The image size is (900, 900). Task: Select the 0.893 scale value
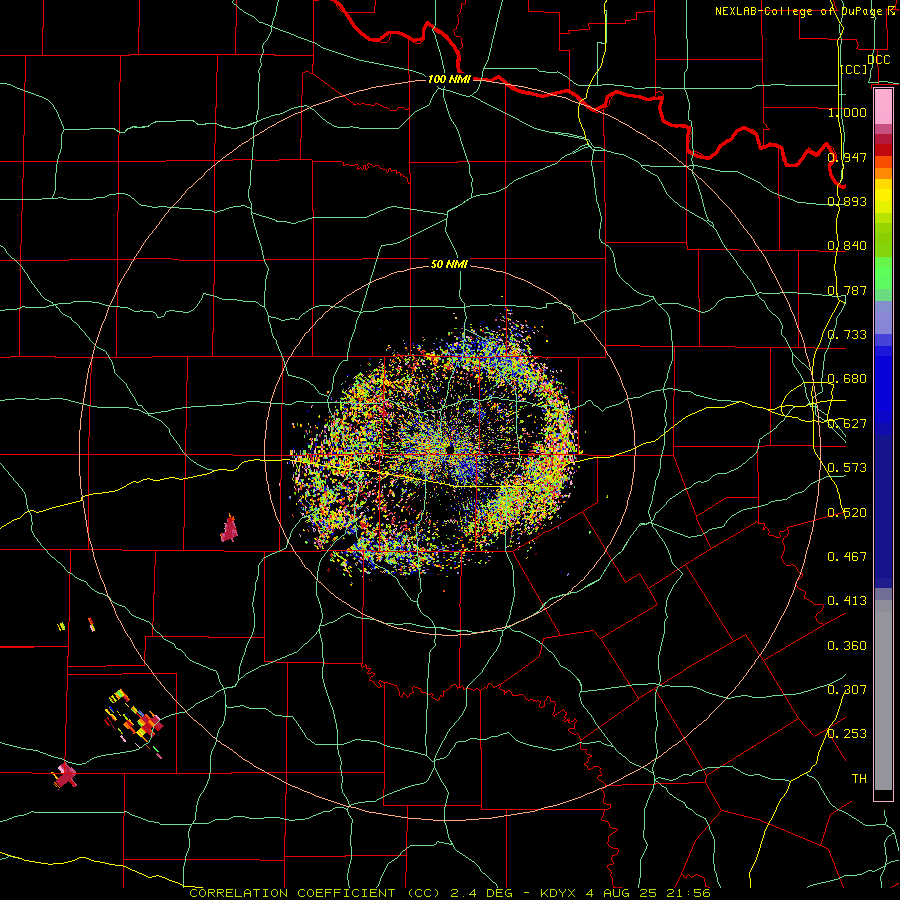847,201
